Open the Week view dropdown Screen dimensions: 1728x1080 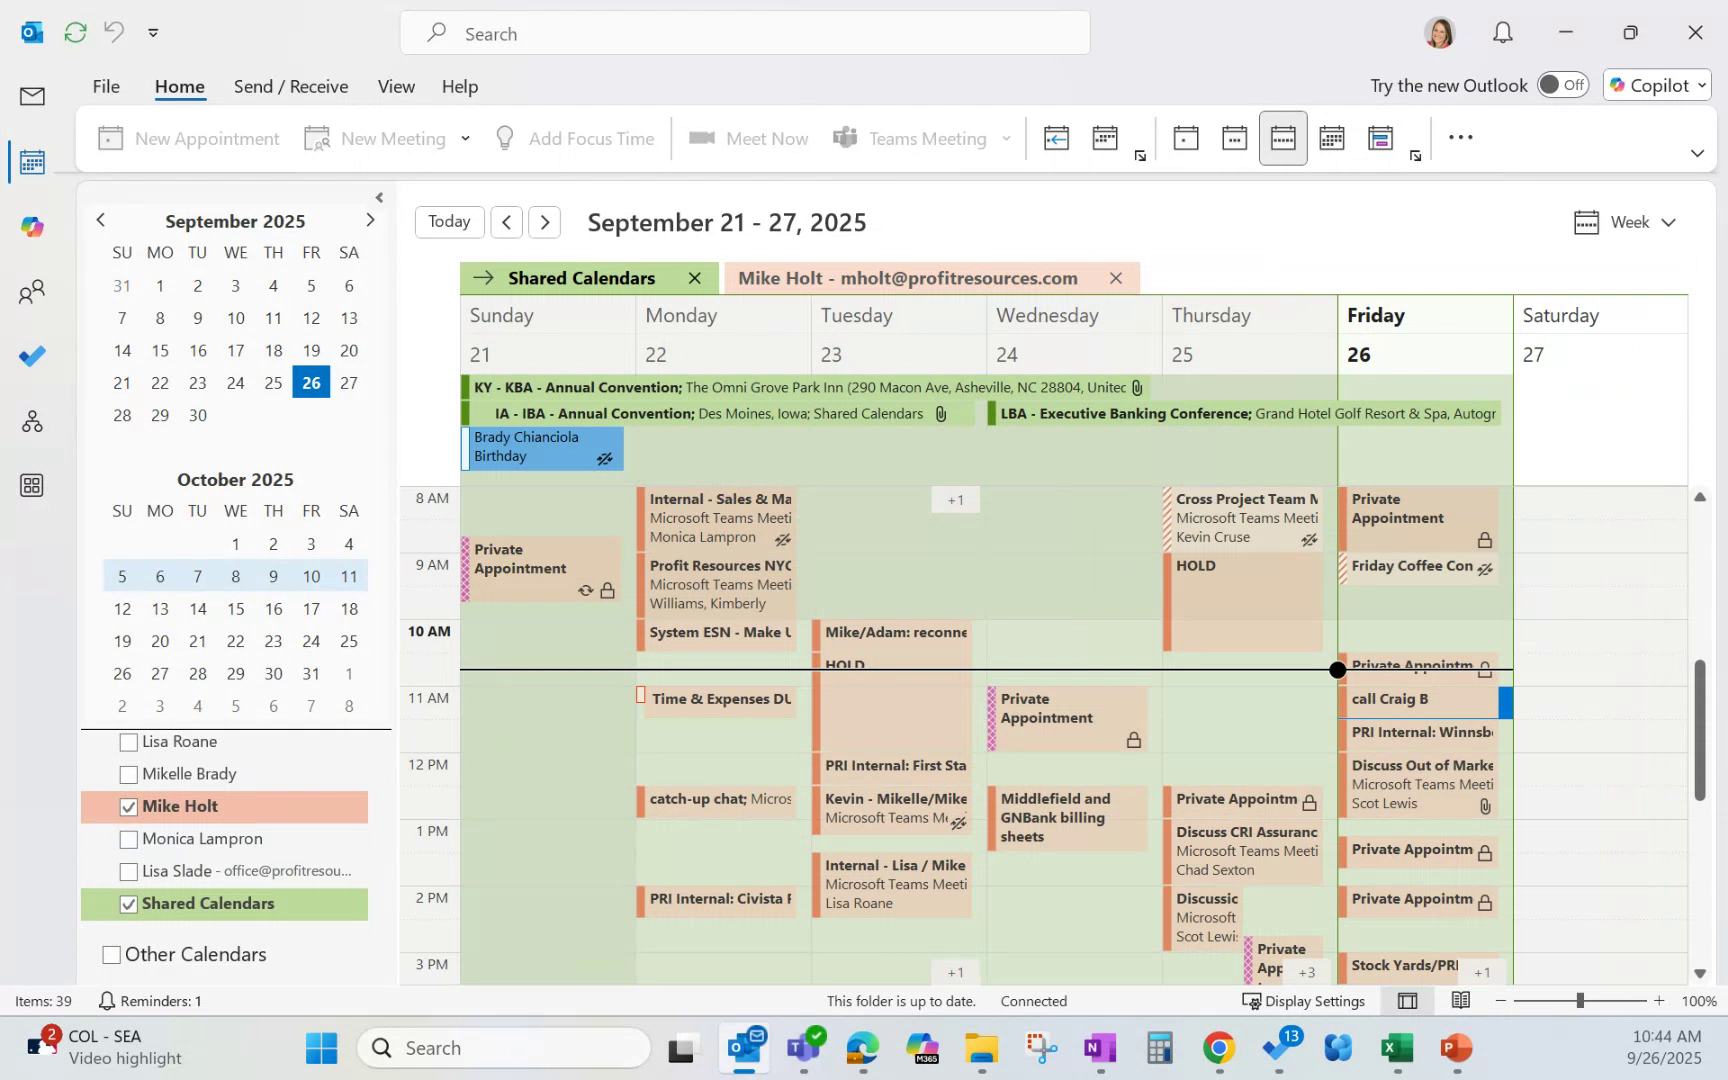point(1625,222)
